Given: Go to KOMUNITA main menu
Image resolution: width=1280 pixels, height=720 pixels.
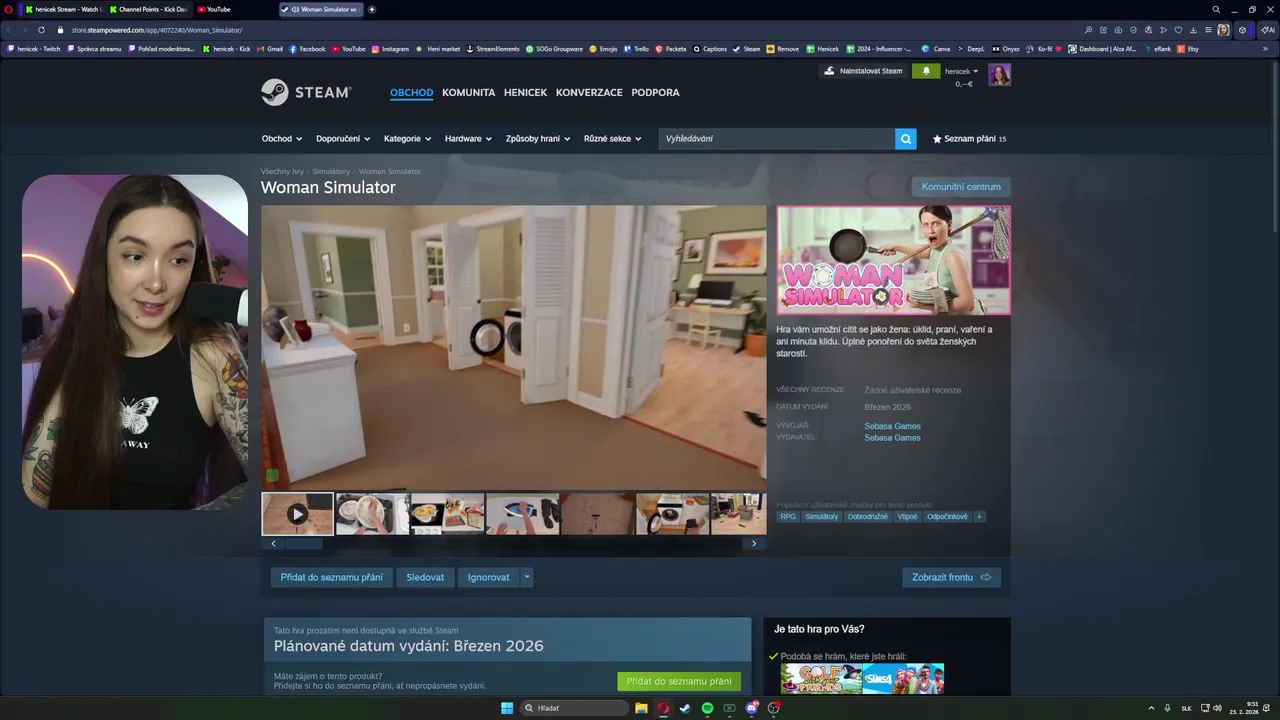Looking at the screenshot, I should click(468, 92).
